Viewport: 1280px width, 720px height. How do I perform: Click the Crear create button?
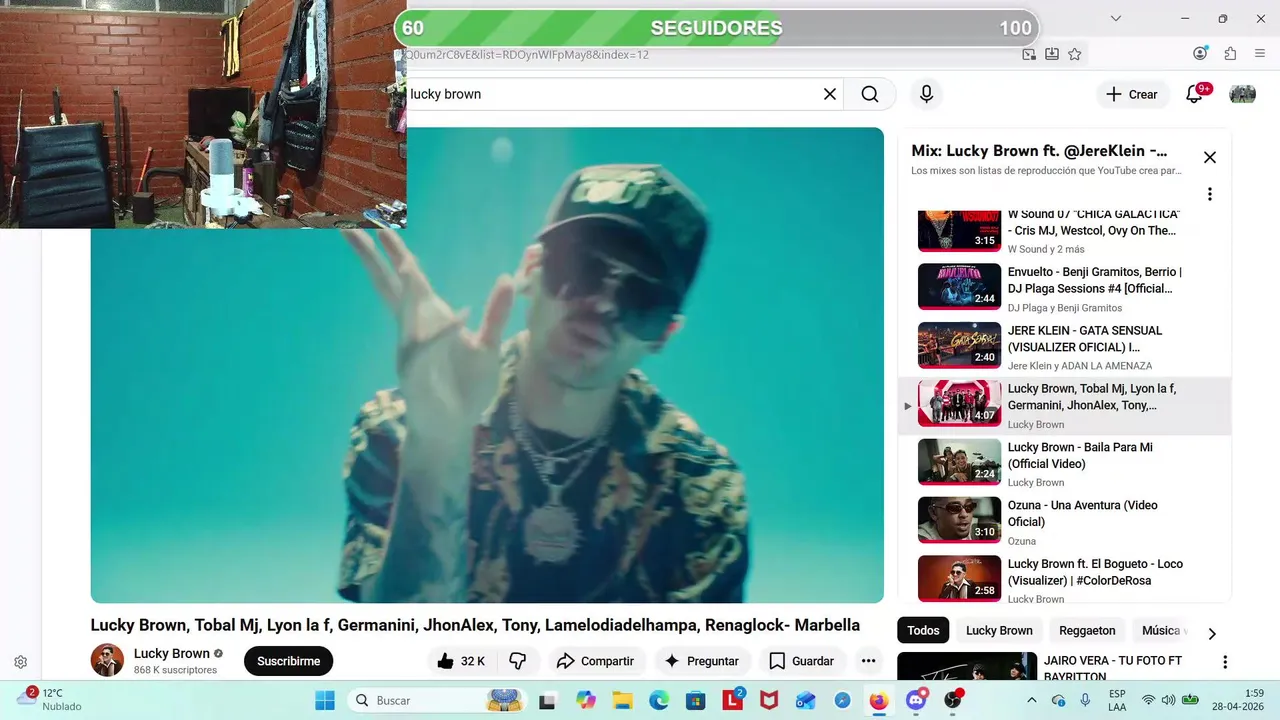click(1132, 94)
